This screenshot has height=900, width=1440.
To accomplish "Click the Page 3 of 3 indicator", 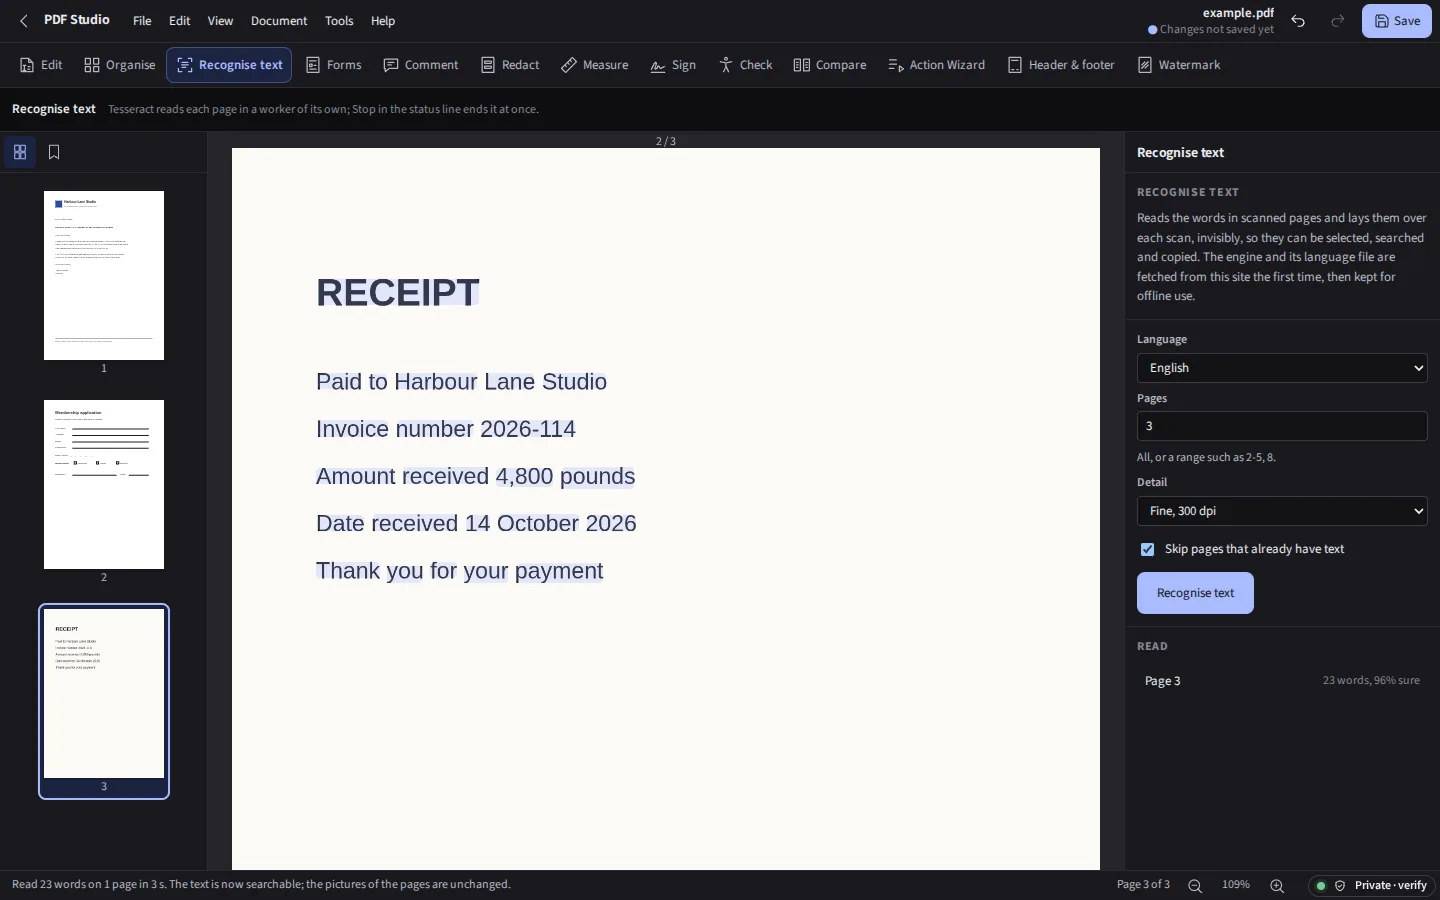I will pos(1143,885).
